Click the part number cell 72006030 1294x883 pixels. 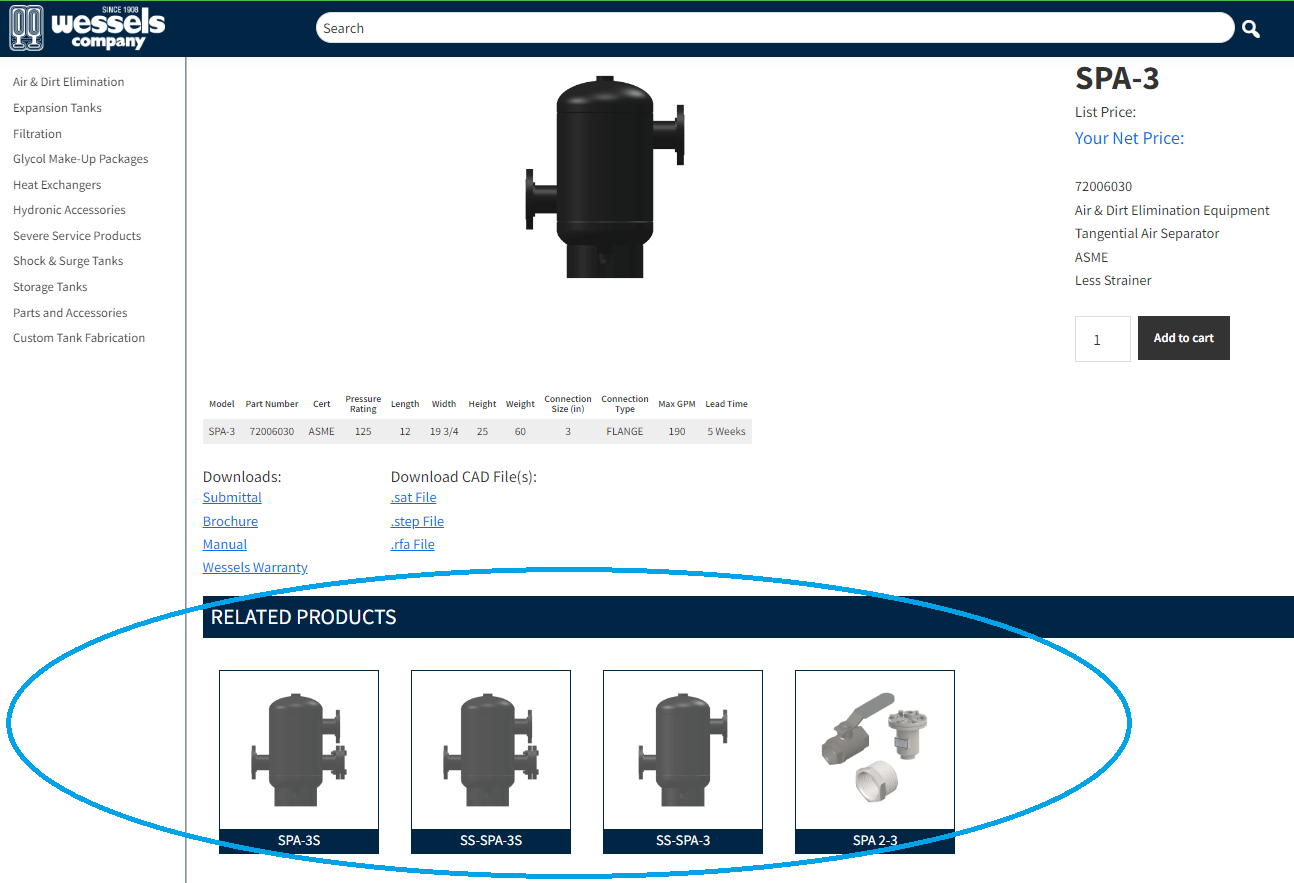pyautogui.click(x=272, y=432)
